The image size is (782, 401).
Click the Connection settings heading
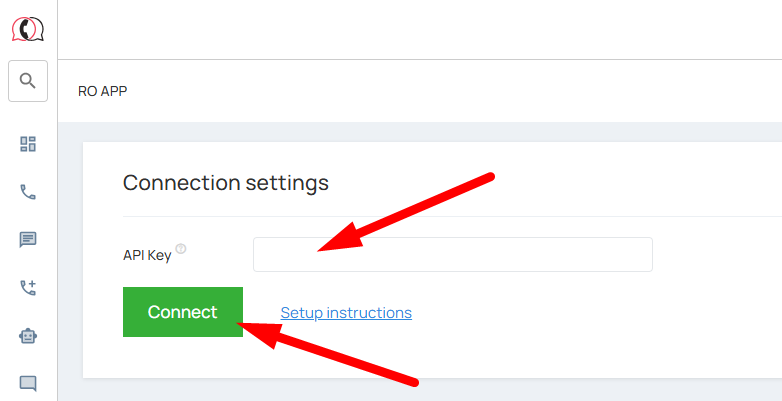pos(226,183)
